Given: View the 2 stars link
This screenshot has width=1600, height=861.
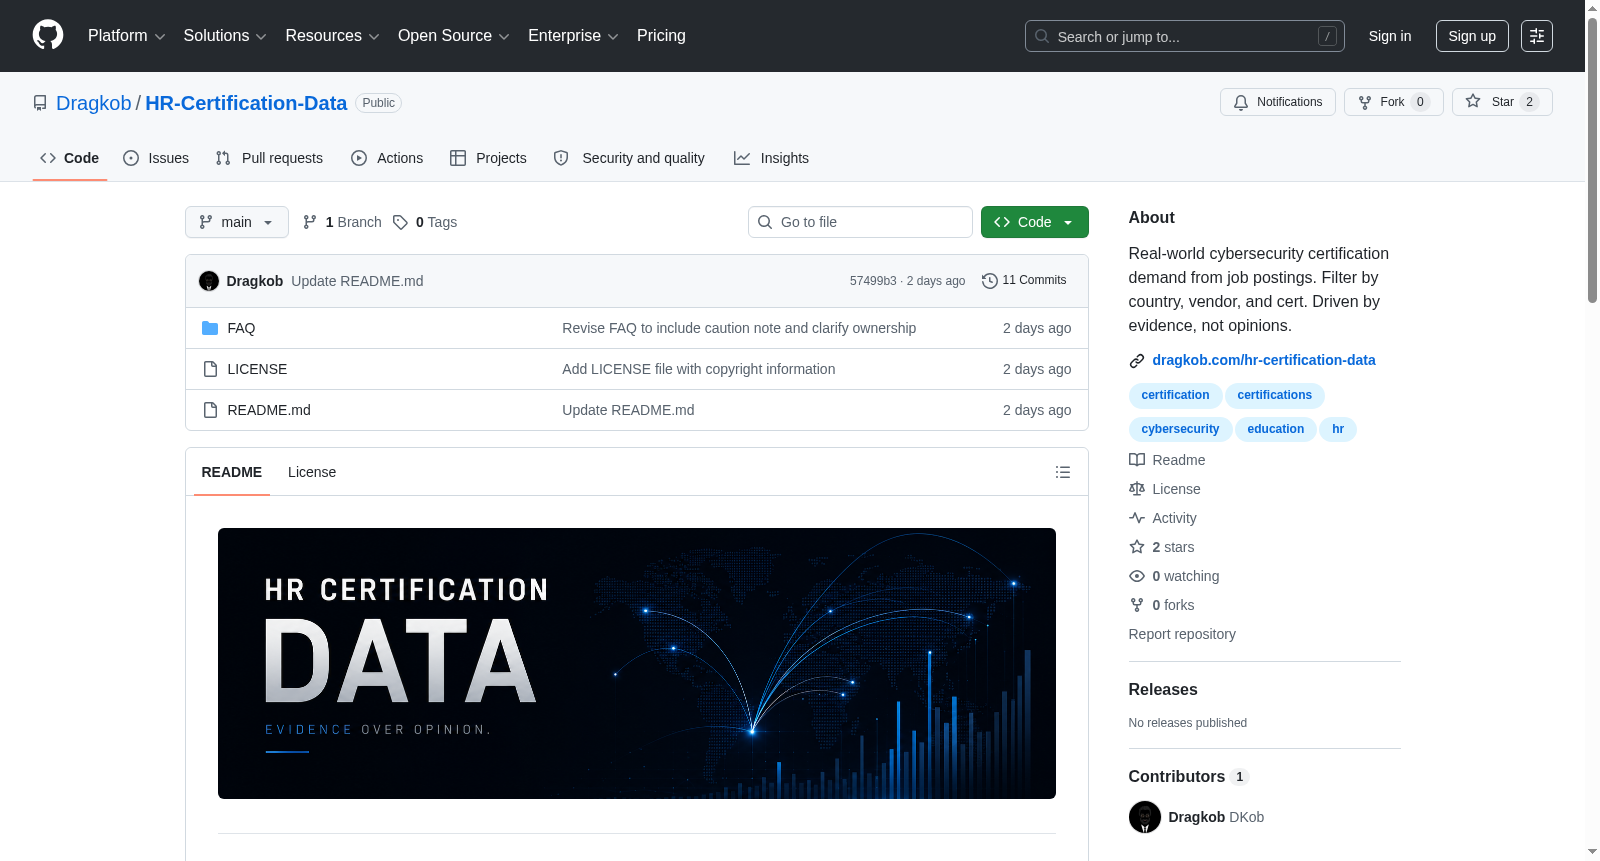Looking at the screenshot, I should pyautogui.click(x=1162, y=547).
